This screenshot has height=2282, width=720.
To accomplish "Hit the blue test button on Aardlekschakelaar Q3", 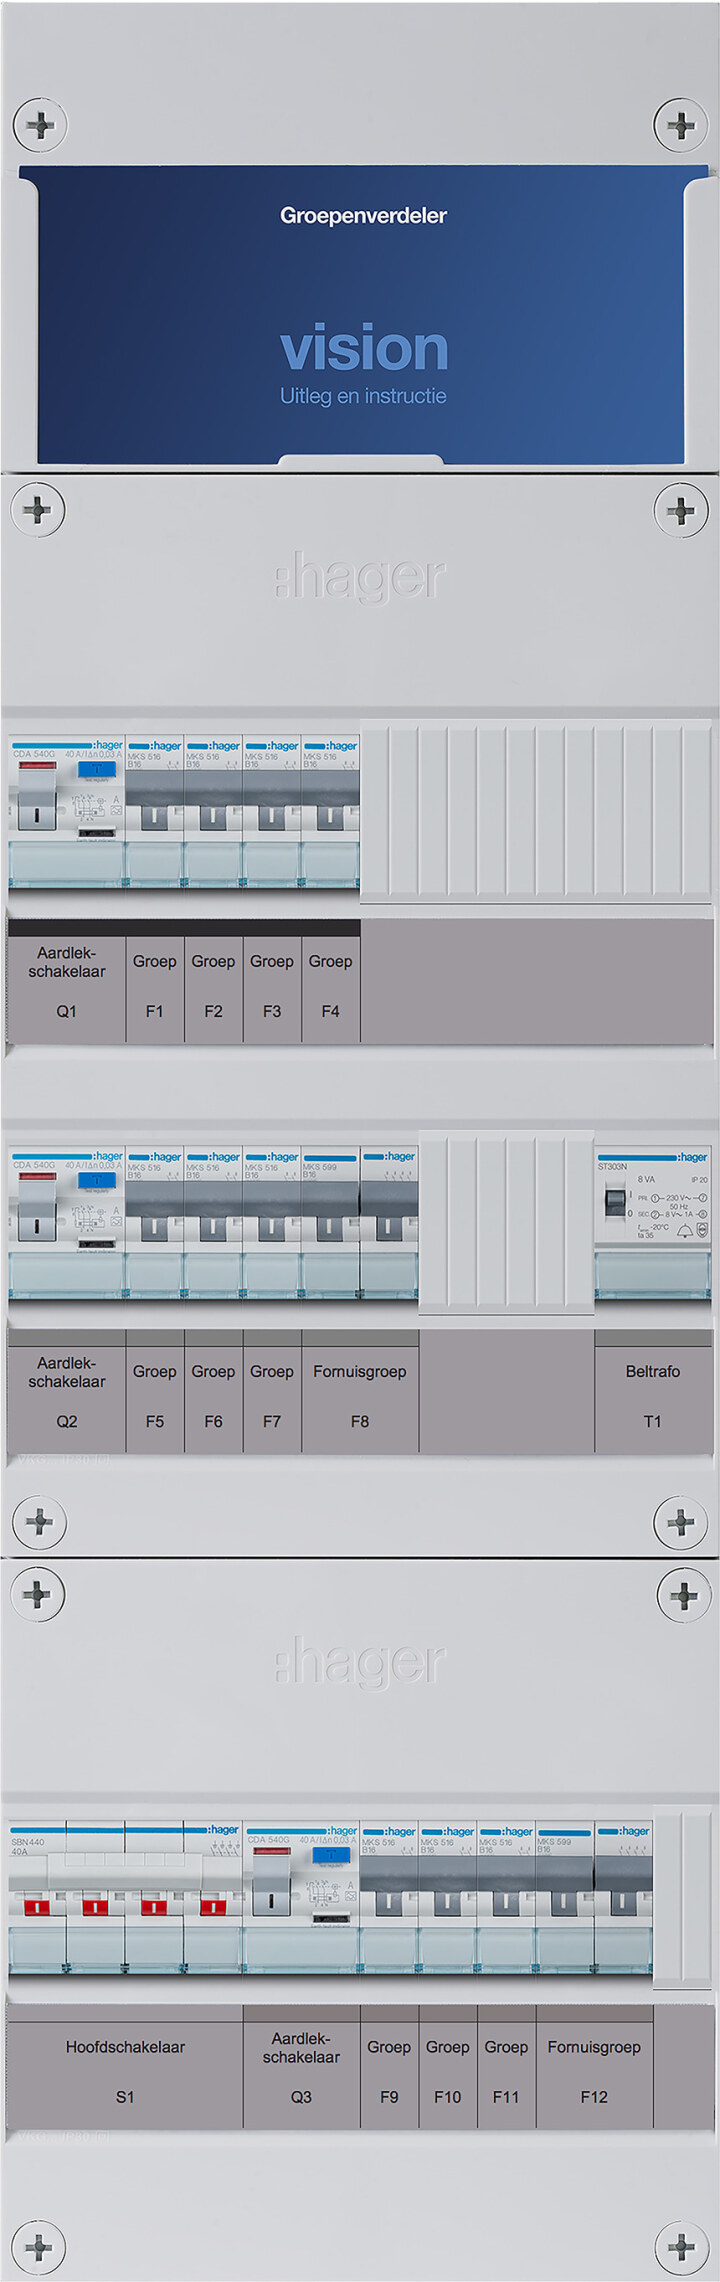I will tap(331, 1856).
